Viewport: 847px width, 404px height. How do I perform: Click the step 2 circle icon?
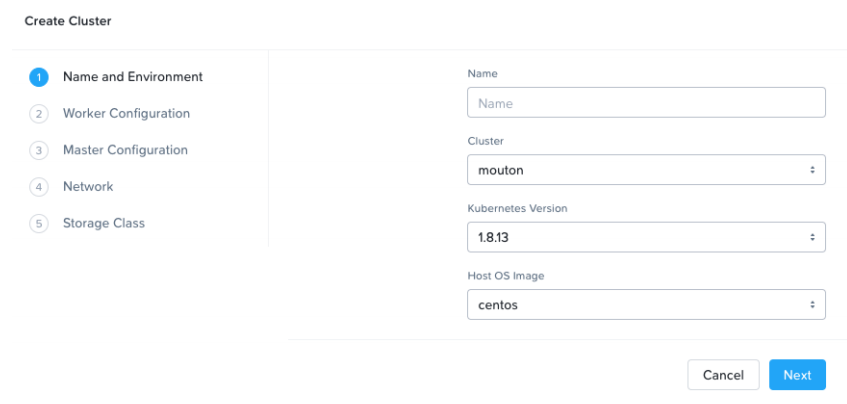[39, 114]
